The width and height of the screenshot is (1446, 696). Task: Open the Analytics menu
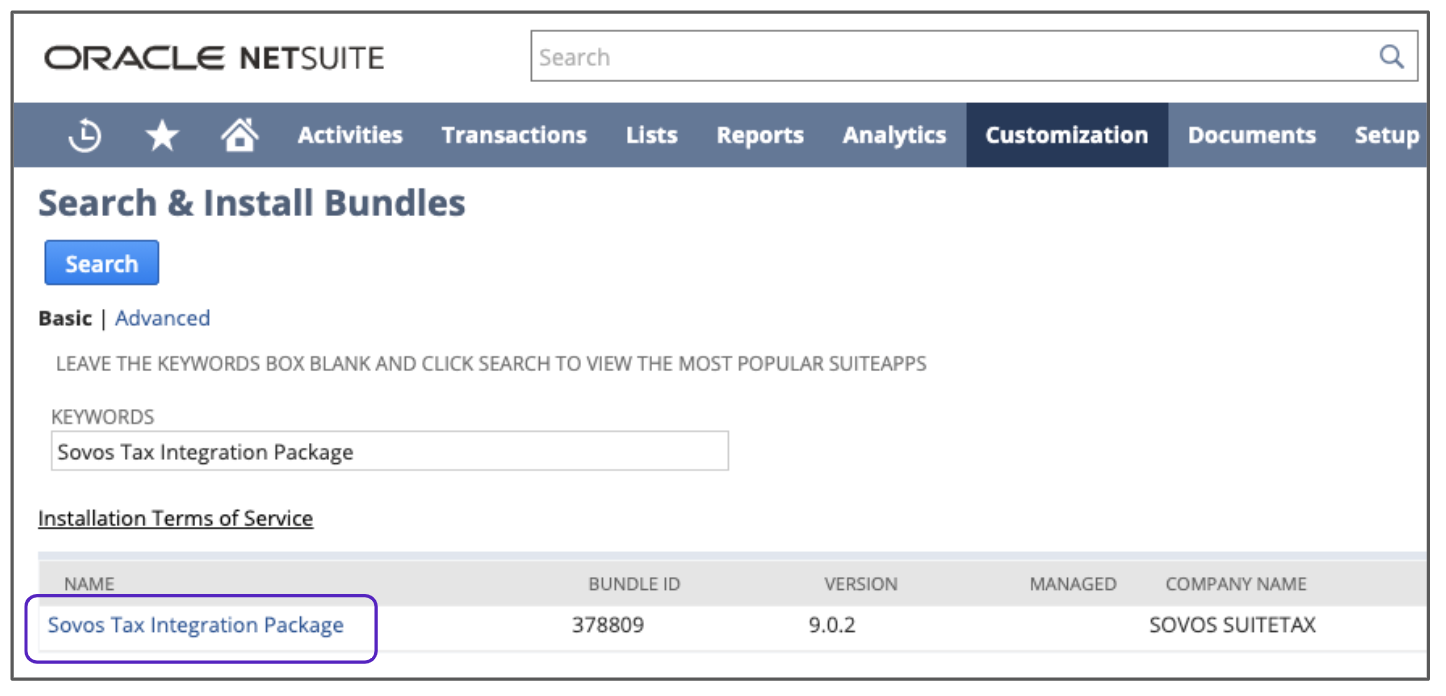[x=894, y=136]
